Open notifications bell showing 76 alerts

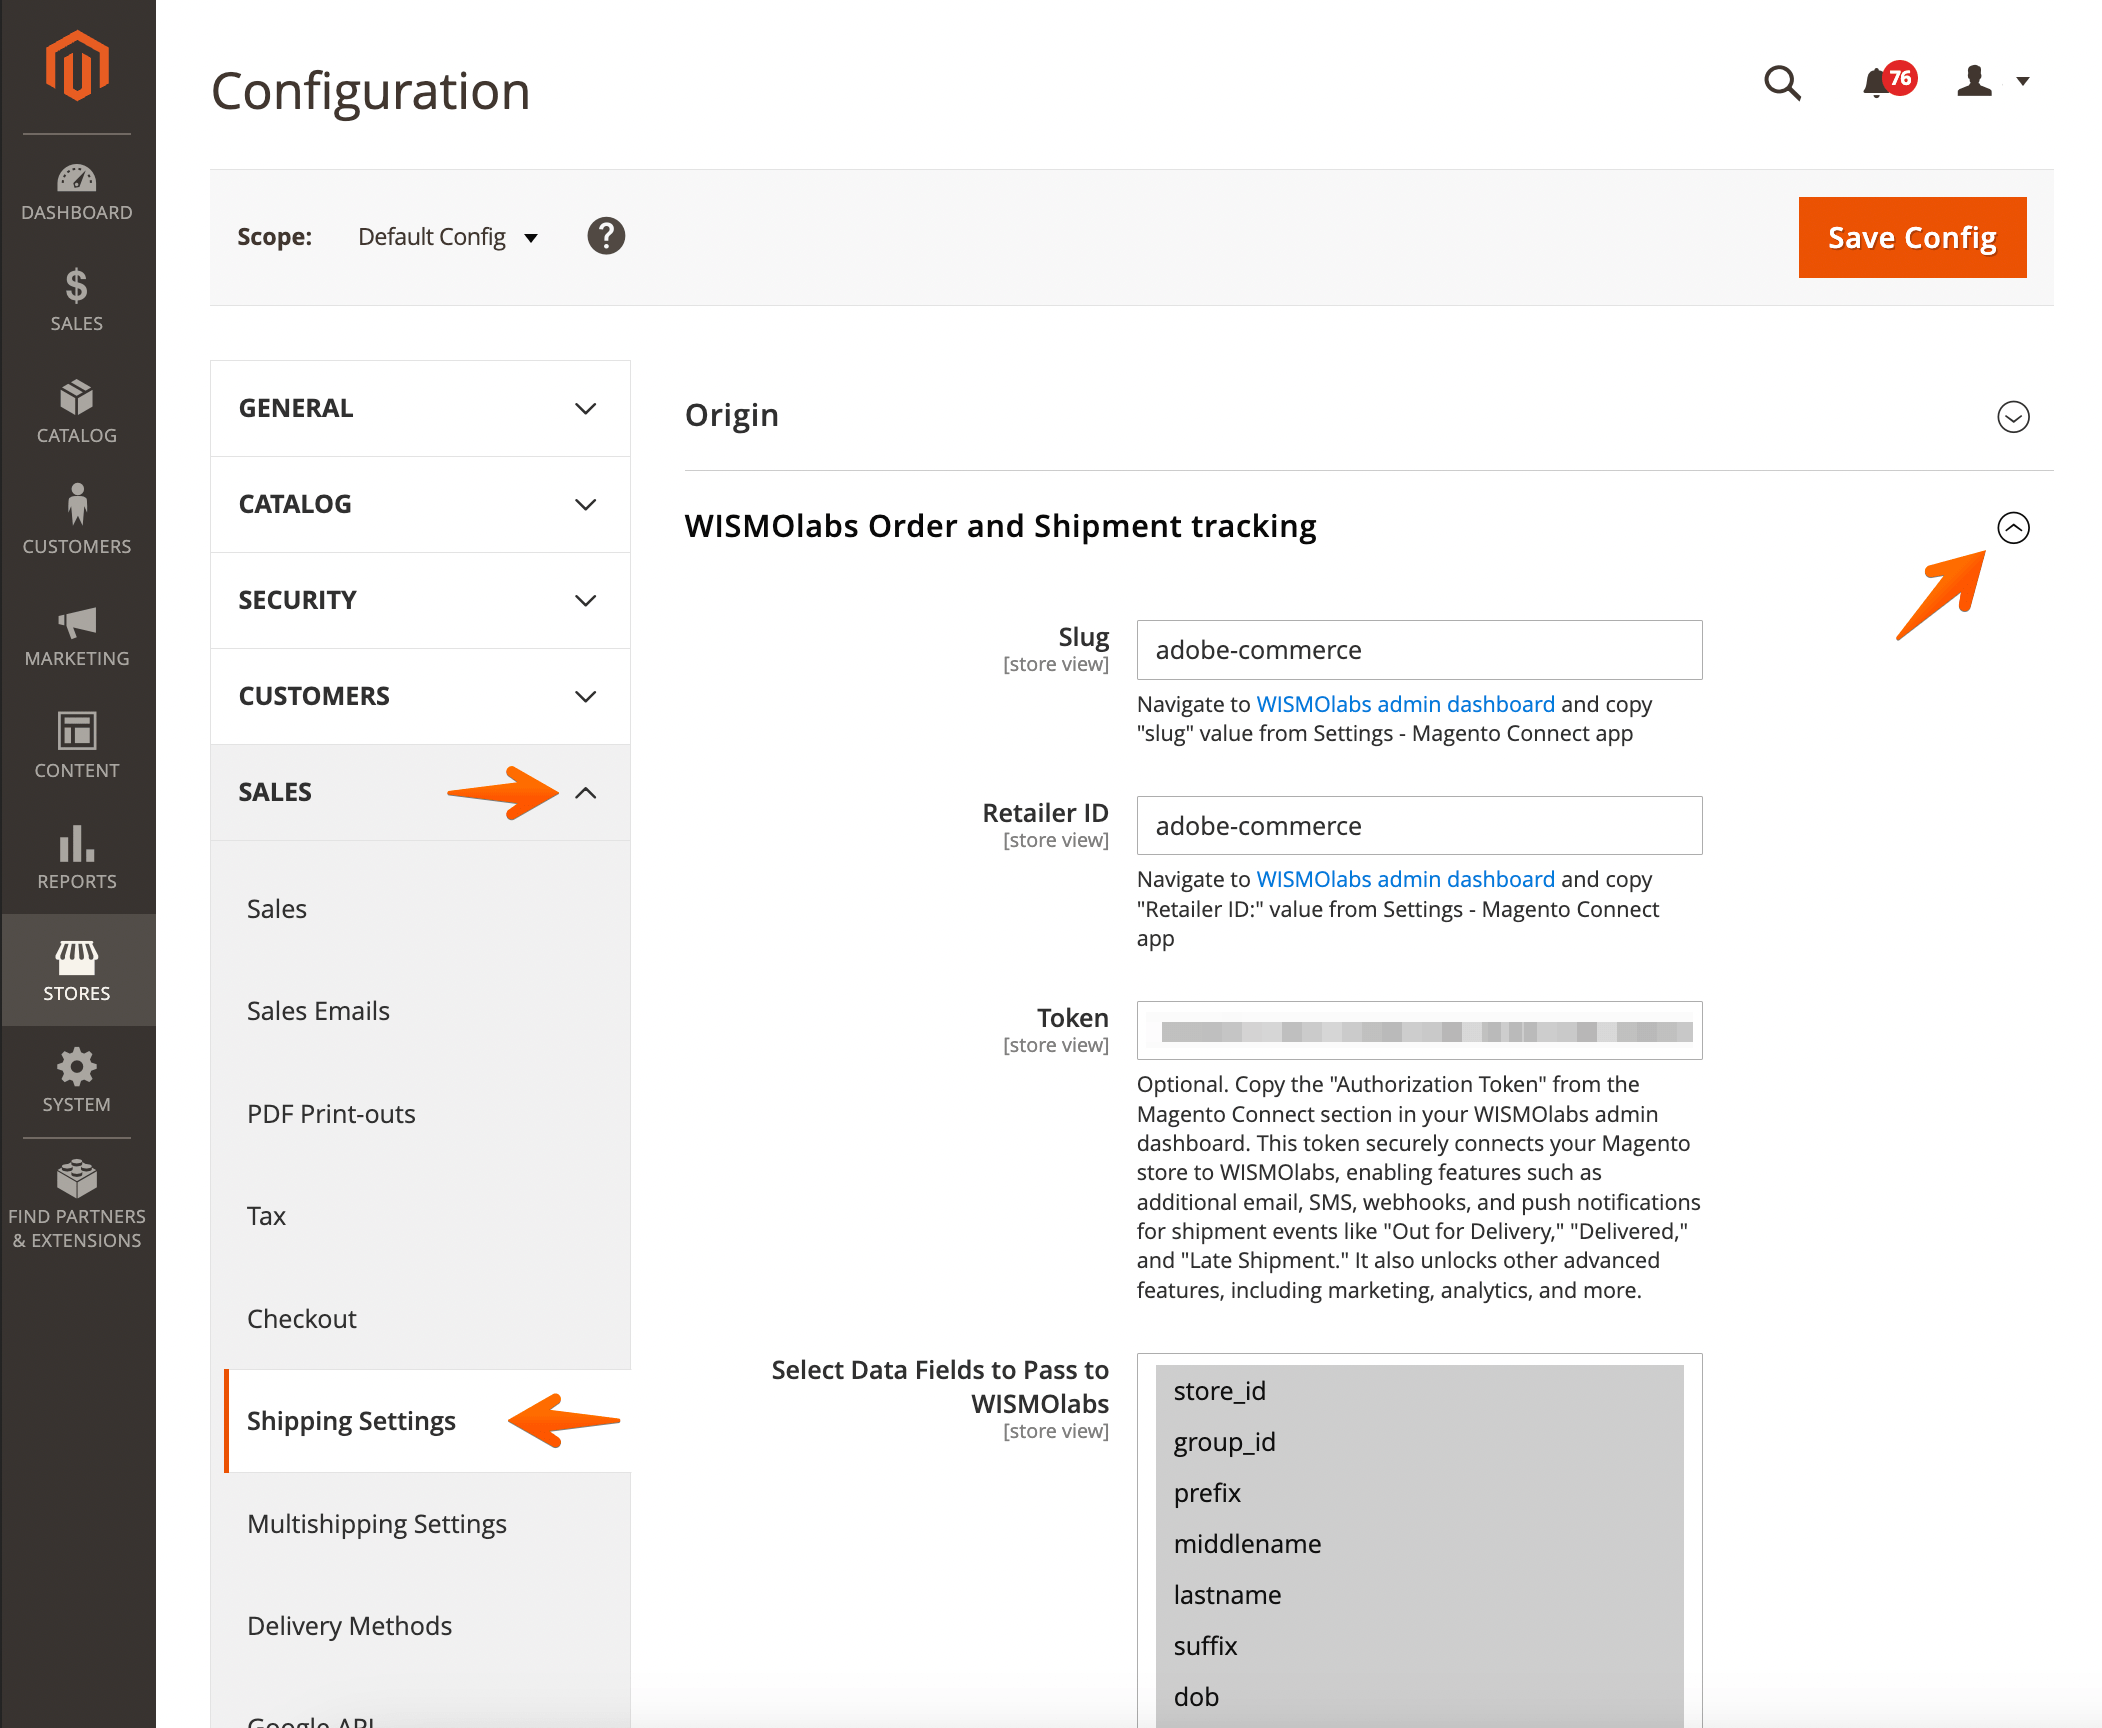click(1874, 83)
